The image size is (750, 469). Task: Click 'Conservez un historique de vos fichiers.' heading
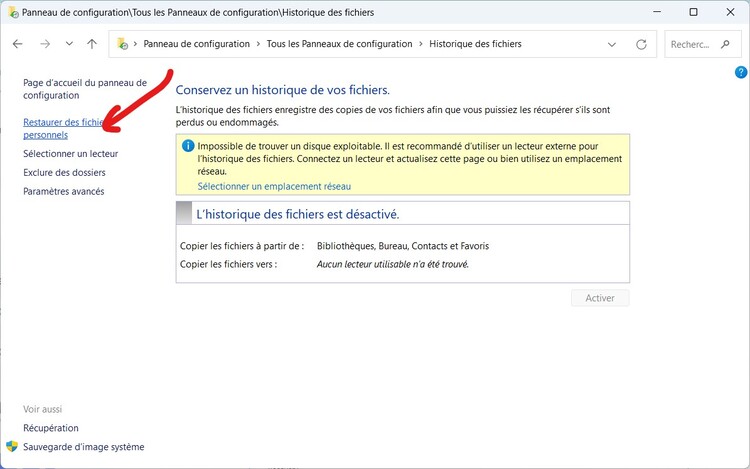283,90
